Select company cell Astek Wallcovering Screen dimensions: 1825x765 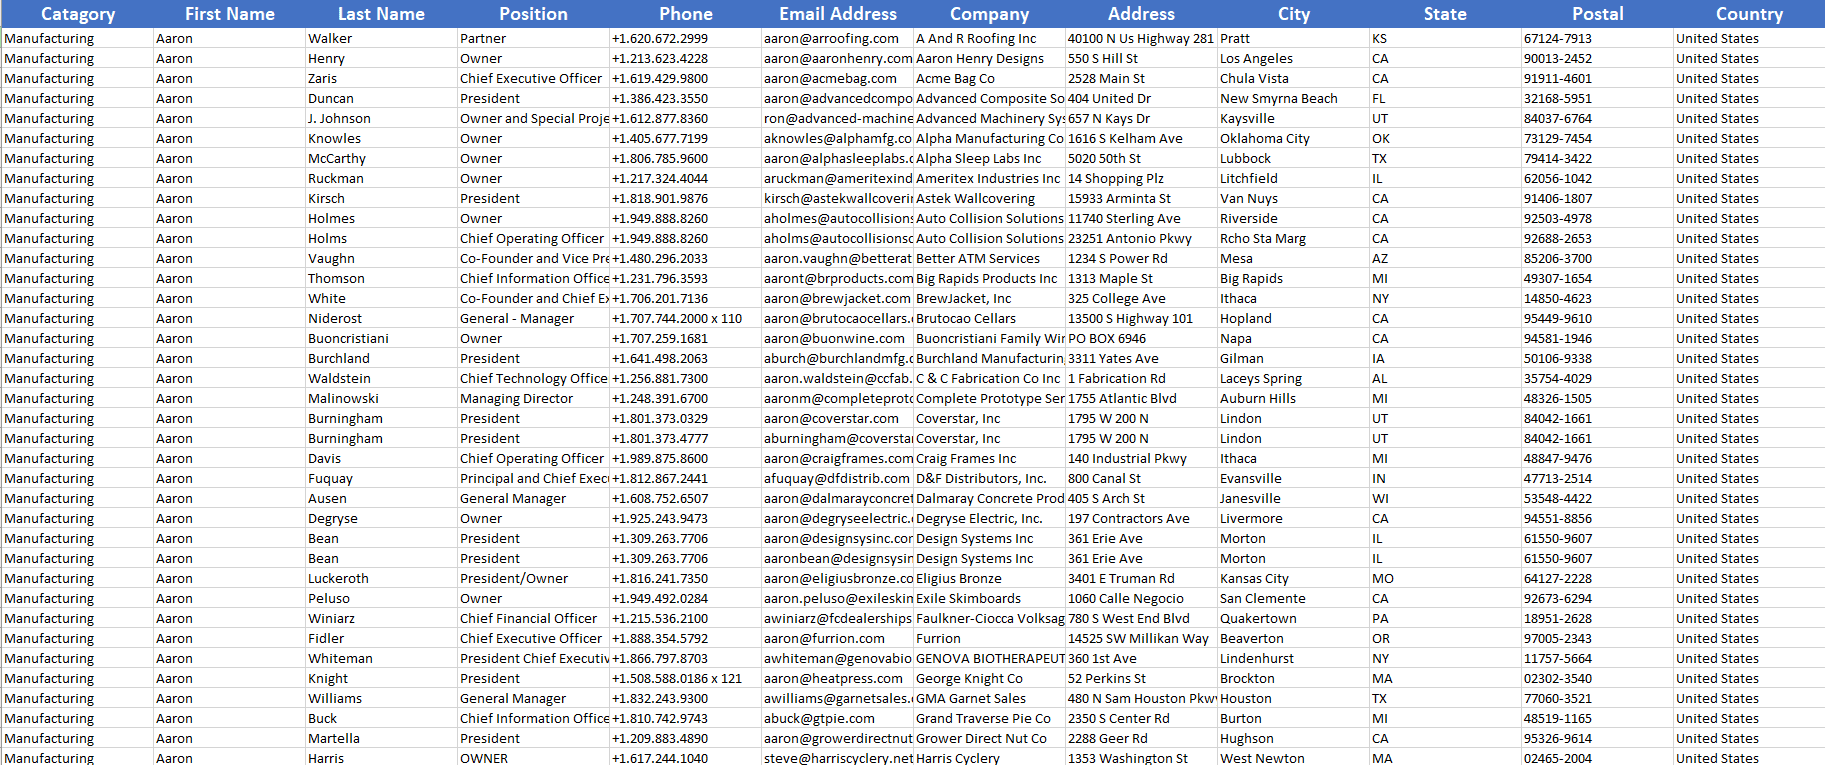point(989,198)
